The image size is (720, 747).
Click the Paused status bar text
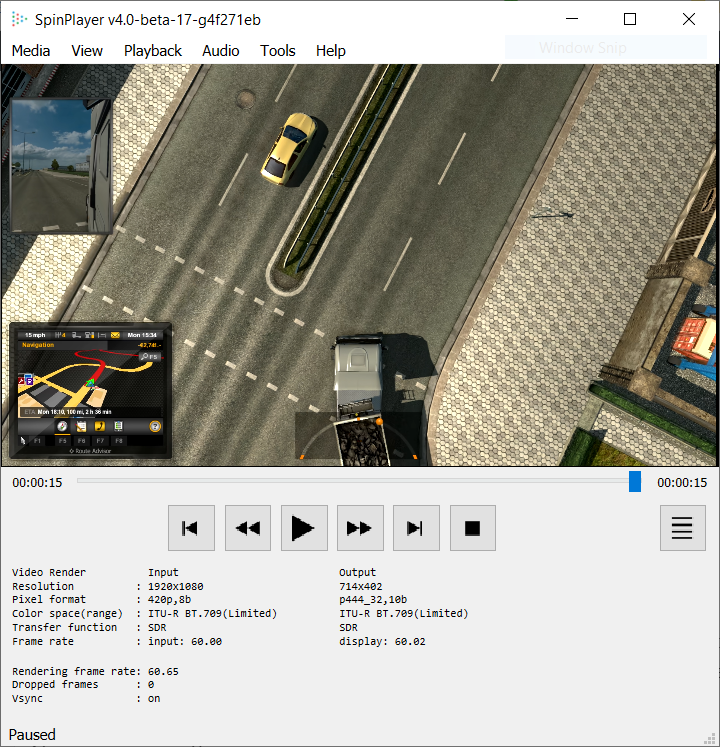pyautogui.click(x=32, y=734)
